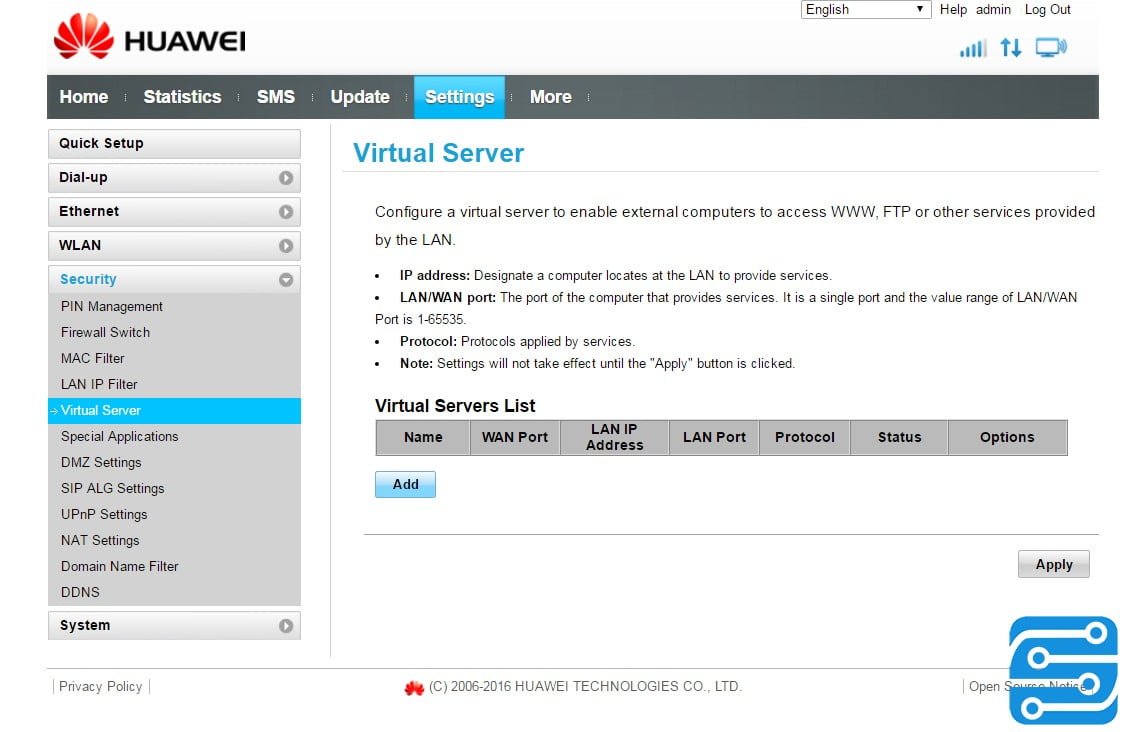Click the WLAN computer status icon
This screenshot has height=732, width=1137.
coord(1051,47)
